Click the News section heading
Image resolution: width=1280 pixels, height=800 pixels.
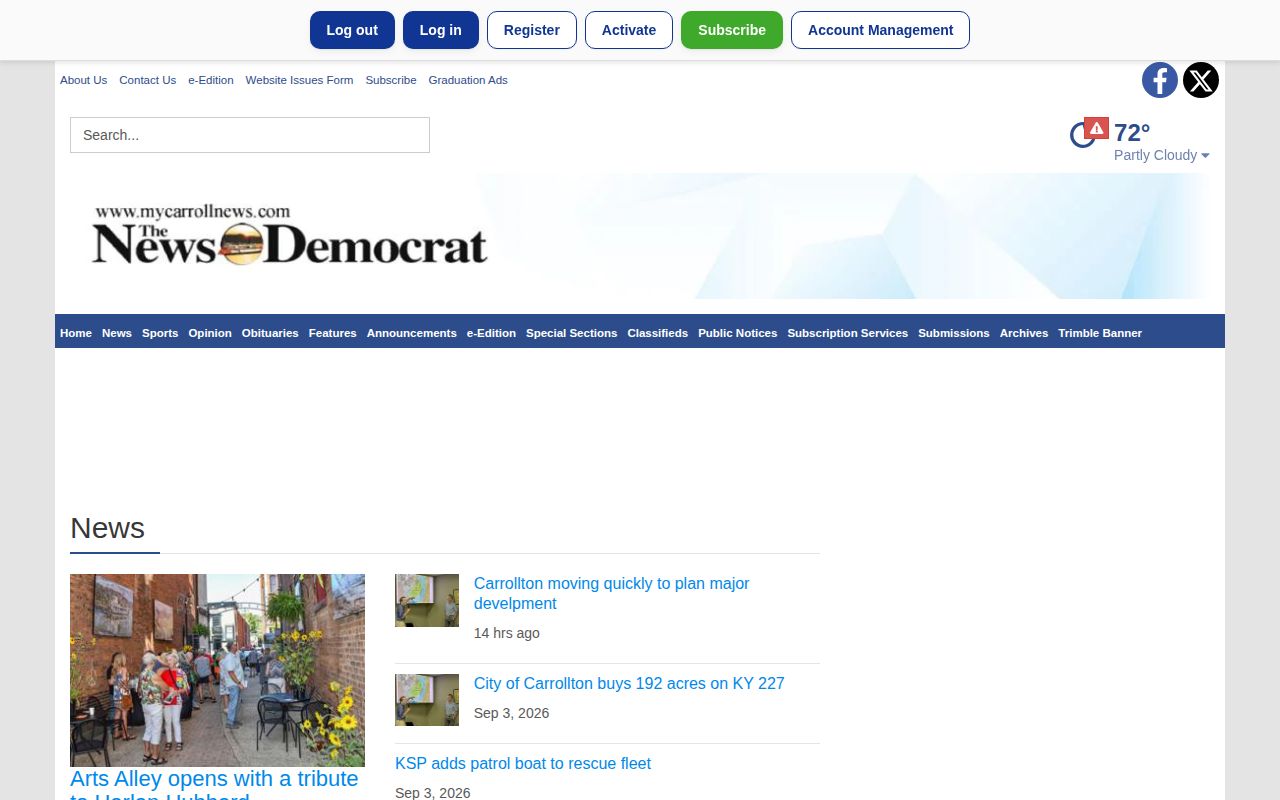pyautogui.click(x=107, y=528)
